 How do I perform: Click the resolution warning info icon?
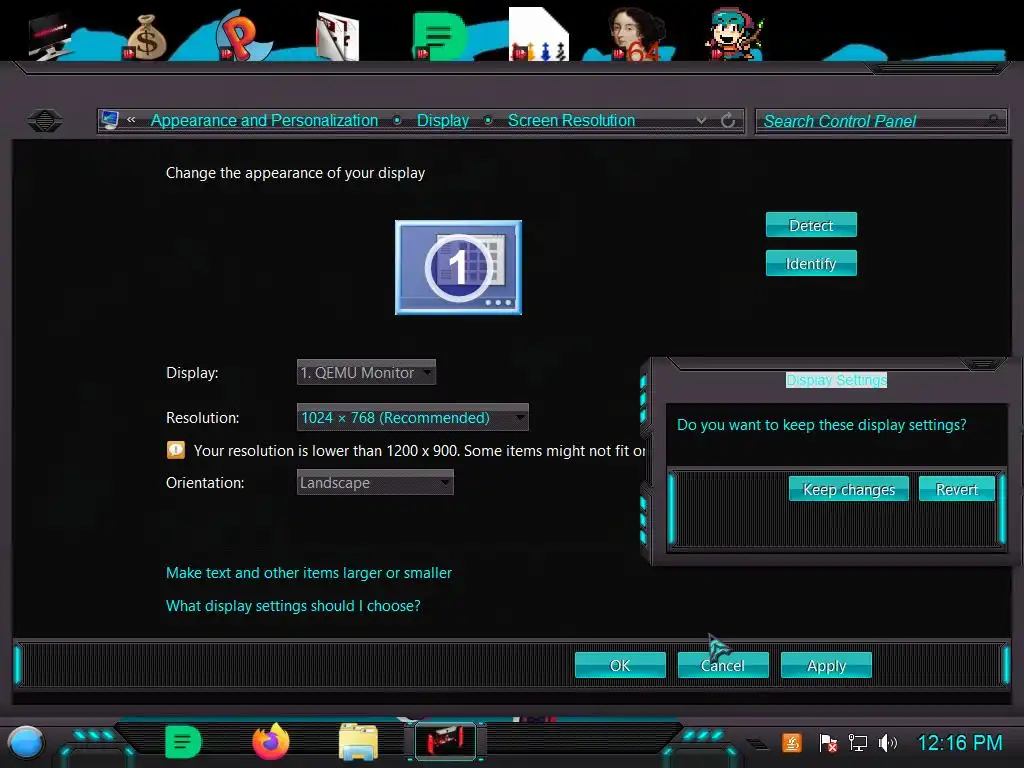176,450
